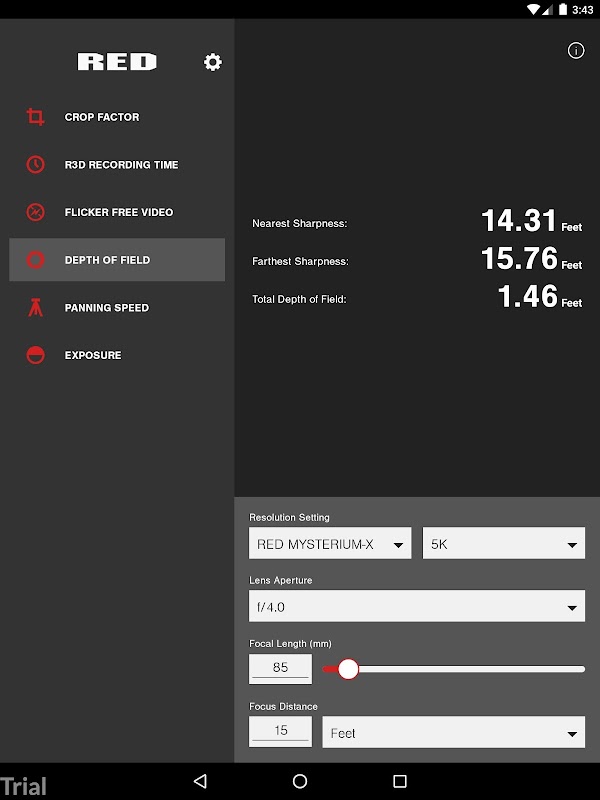The image size is (600, 800).
Task: Expand the f/4.0 Lens Aperture dropdown
Action: click(x=417, y=606)
